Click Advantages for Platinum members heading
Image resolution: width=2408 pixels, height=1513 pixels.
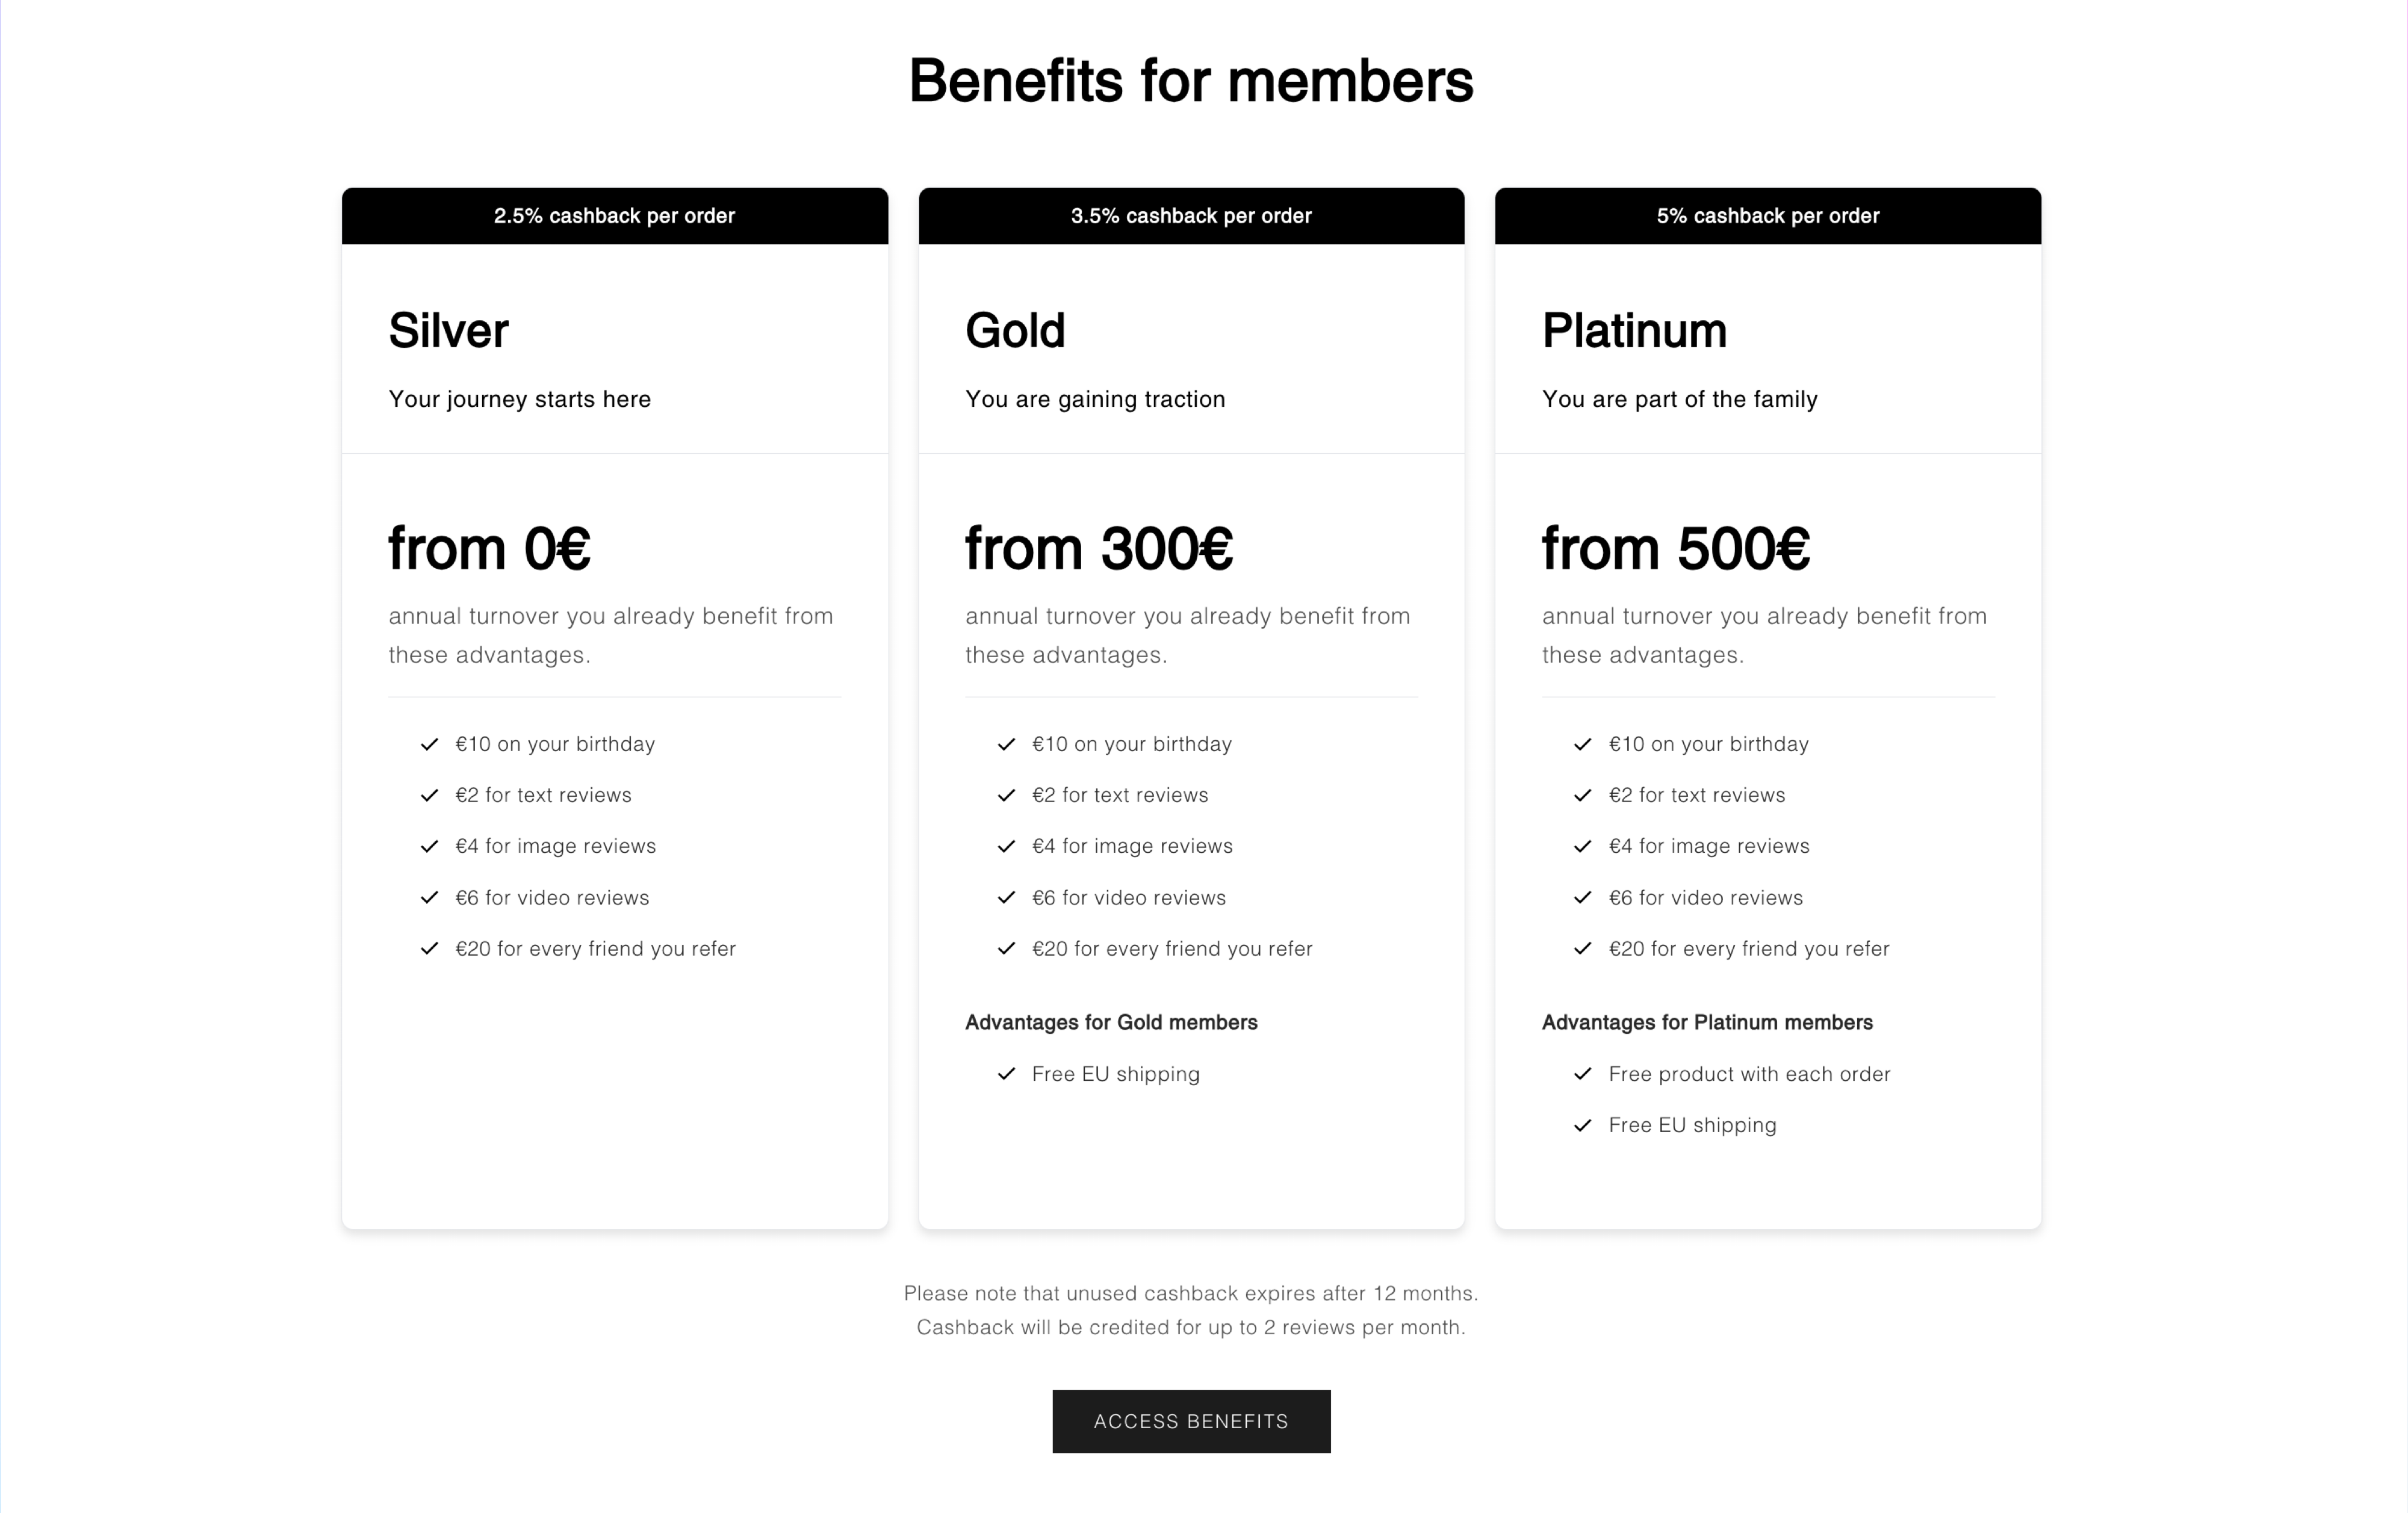(x=1707, y=1022)
